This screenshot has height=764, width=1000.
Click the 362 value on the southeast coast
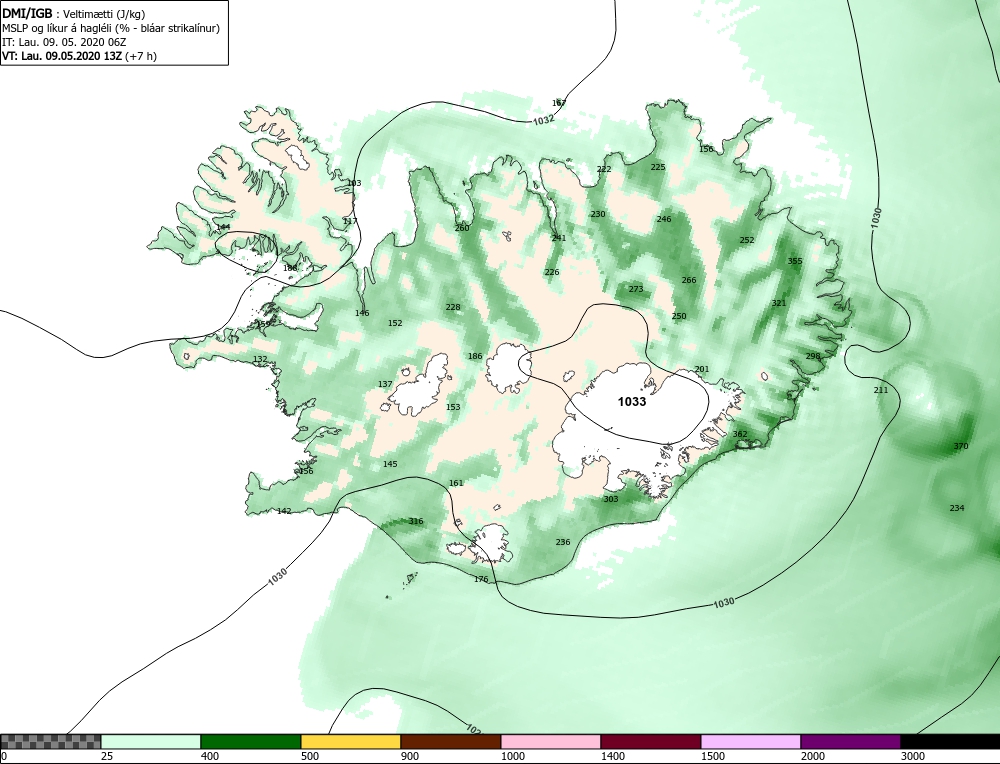pyautogui.click(x=739, y=434)
